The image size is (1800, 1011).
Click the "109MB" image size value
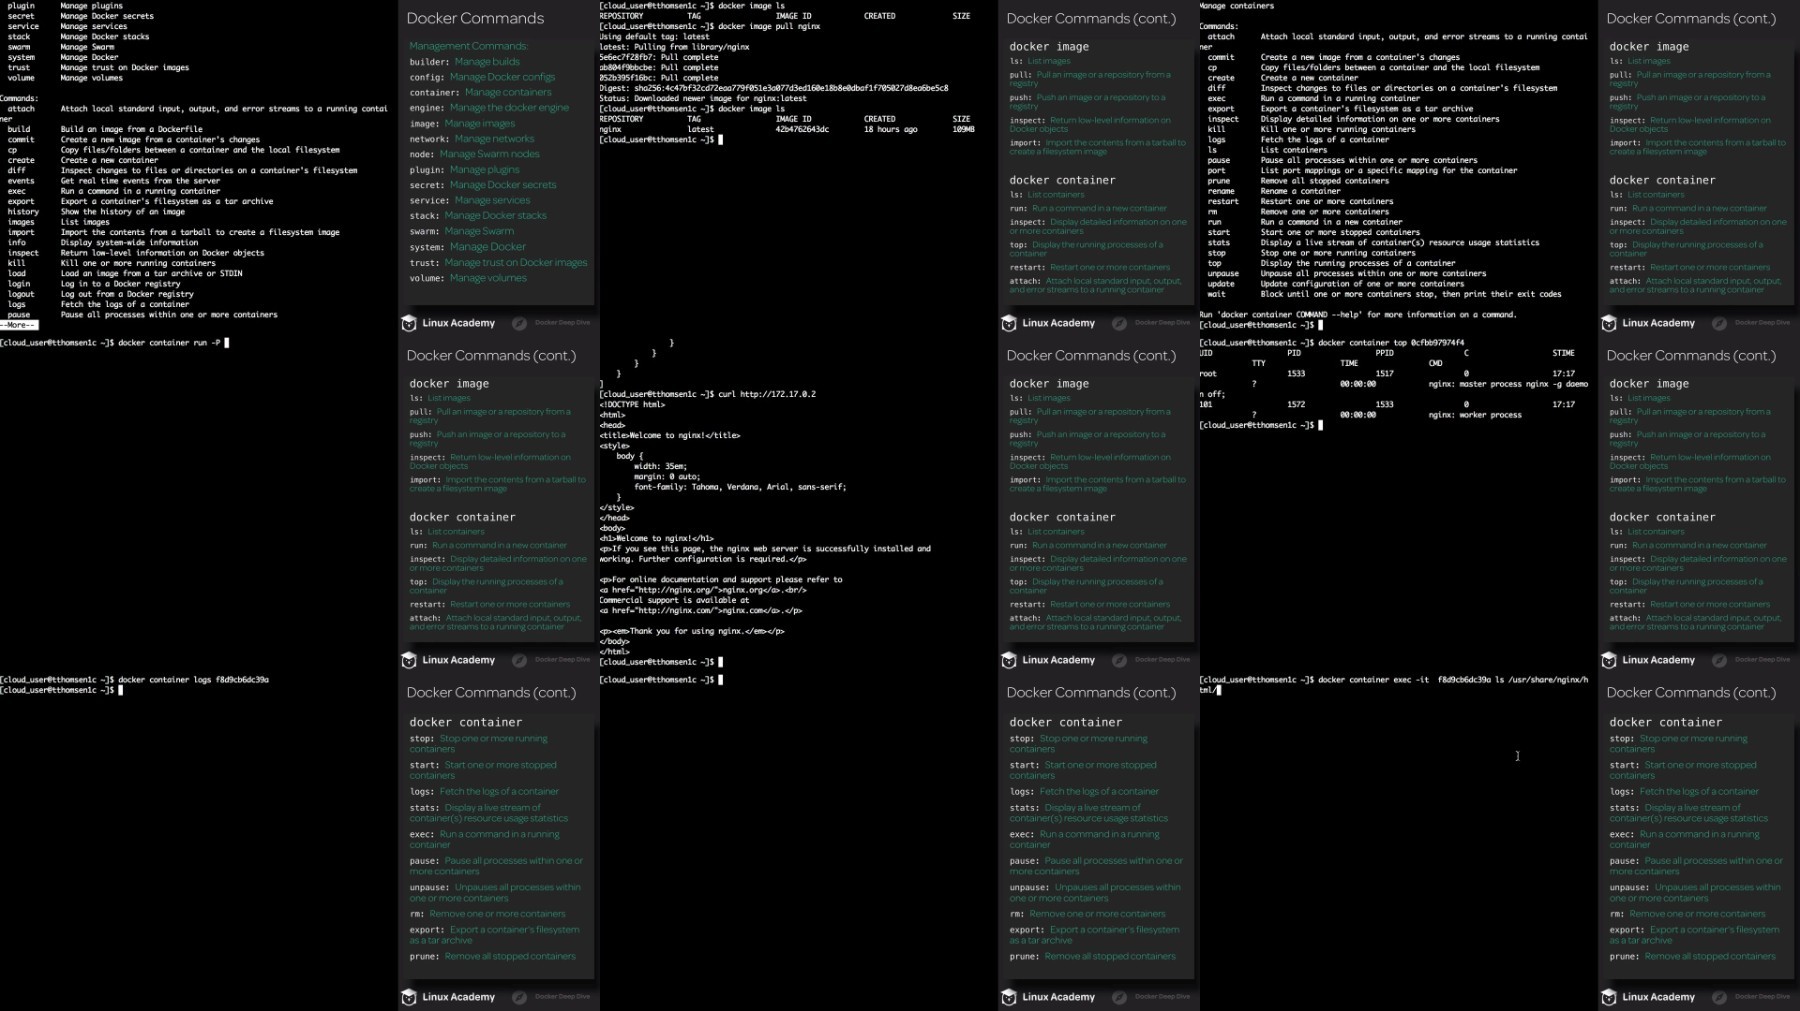click(964, 129)
